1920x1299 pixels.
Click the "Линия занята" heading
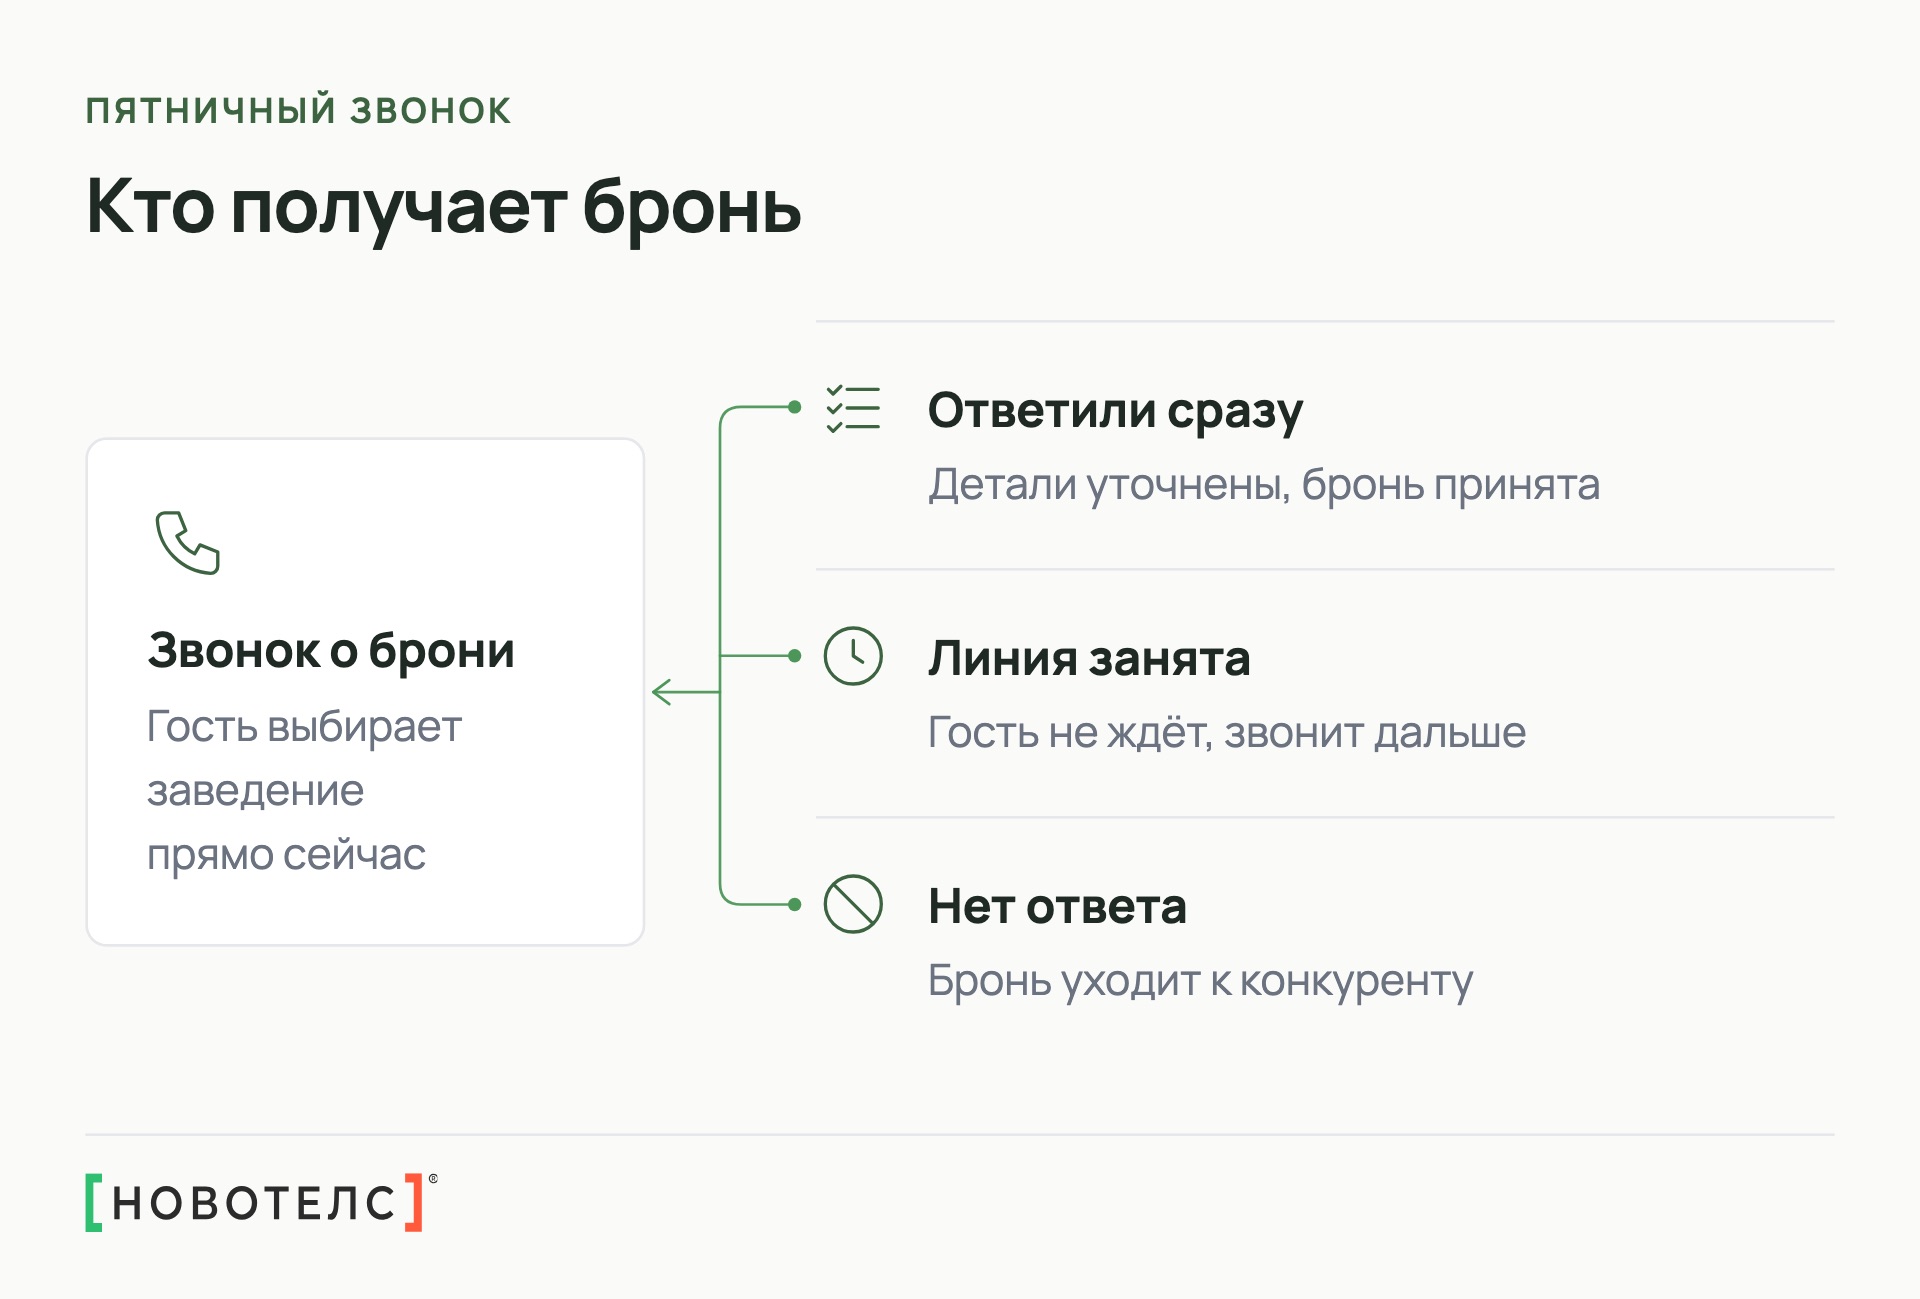(1089, 659)
